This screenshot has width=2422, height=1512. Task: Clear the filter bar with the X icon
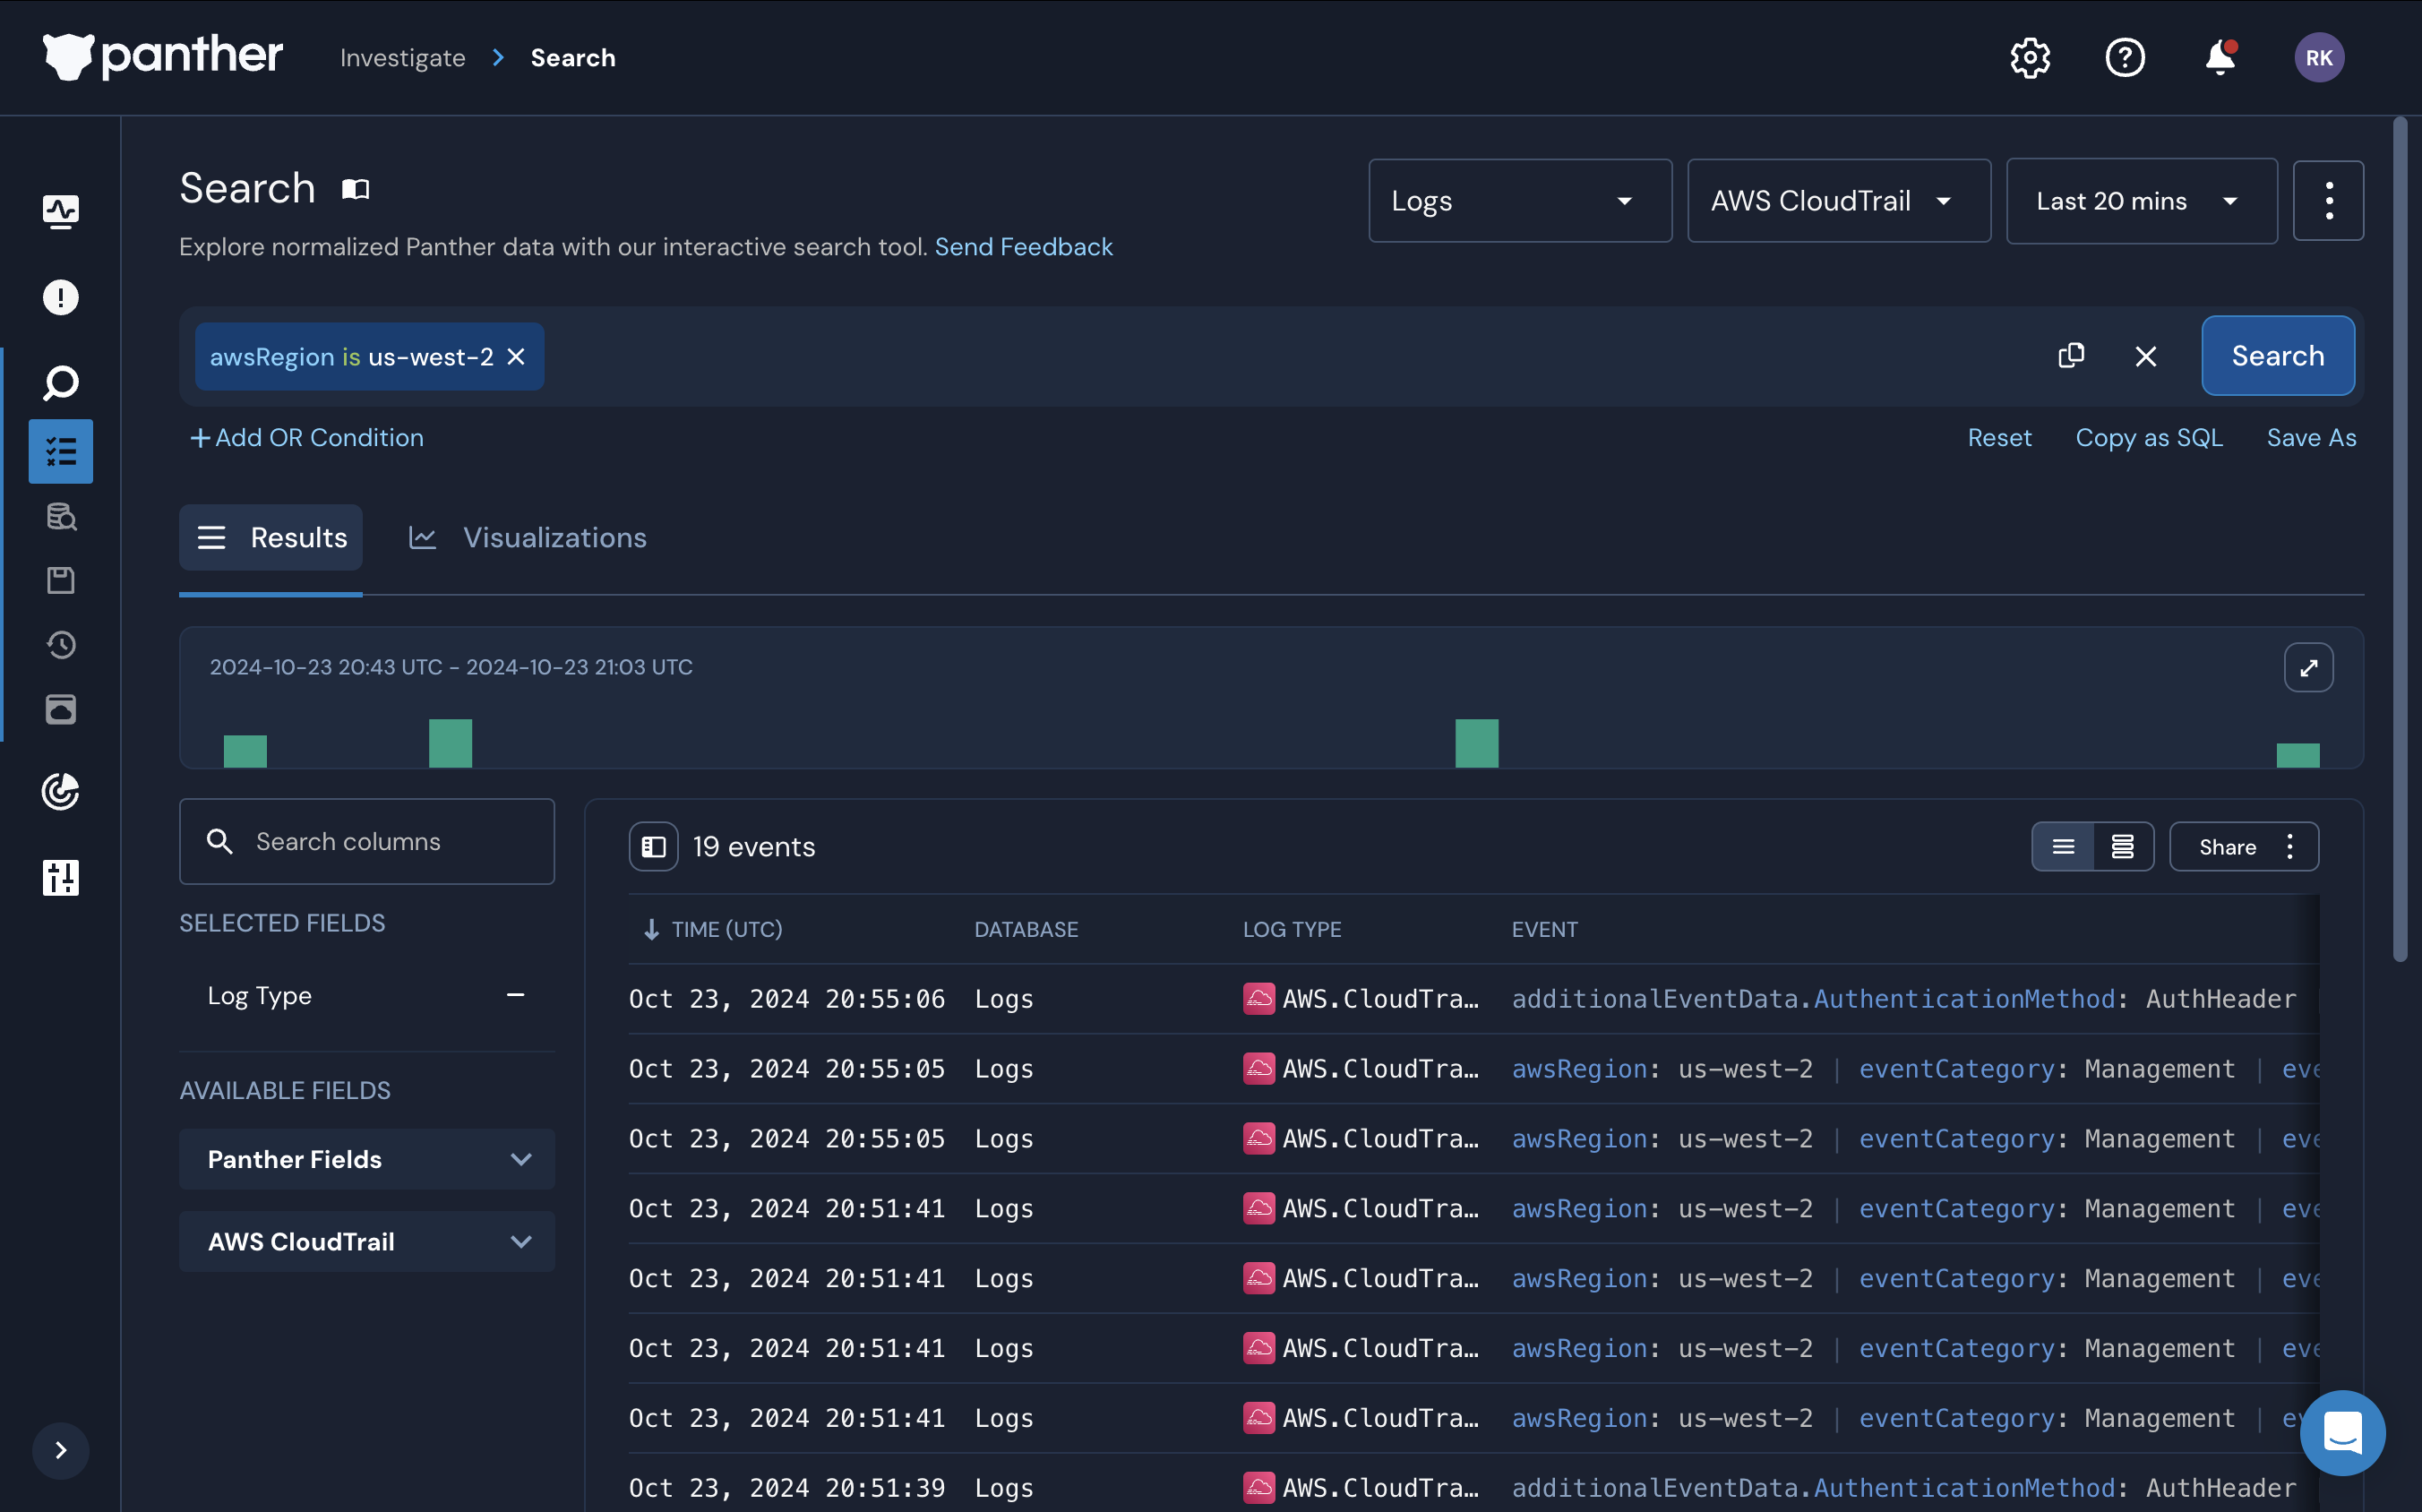click(x=2146, y=356)
